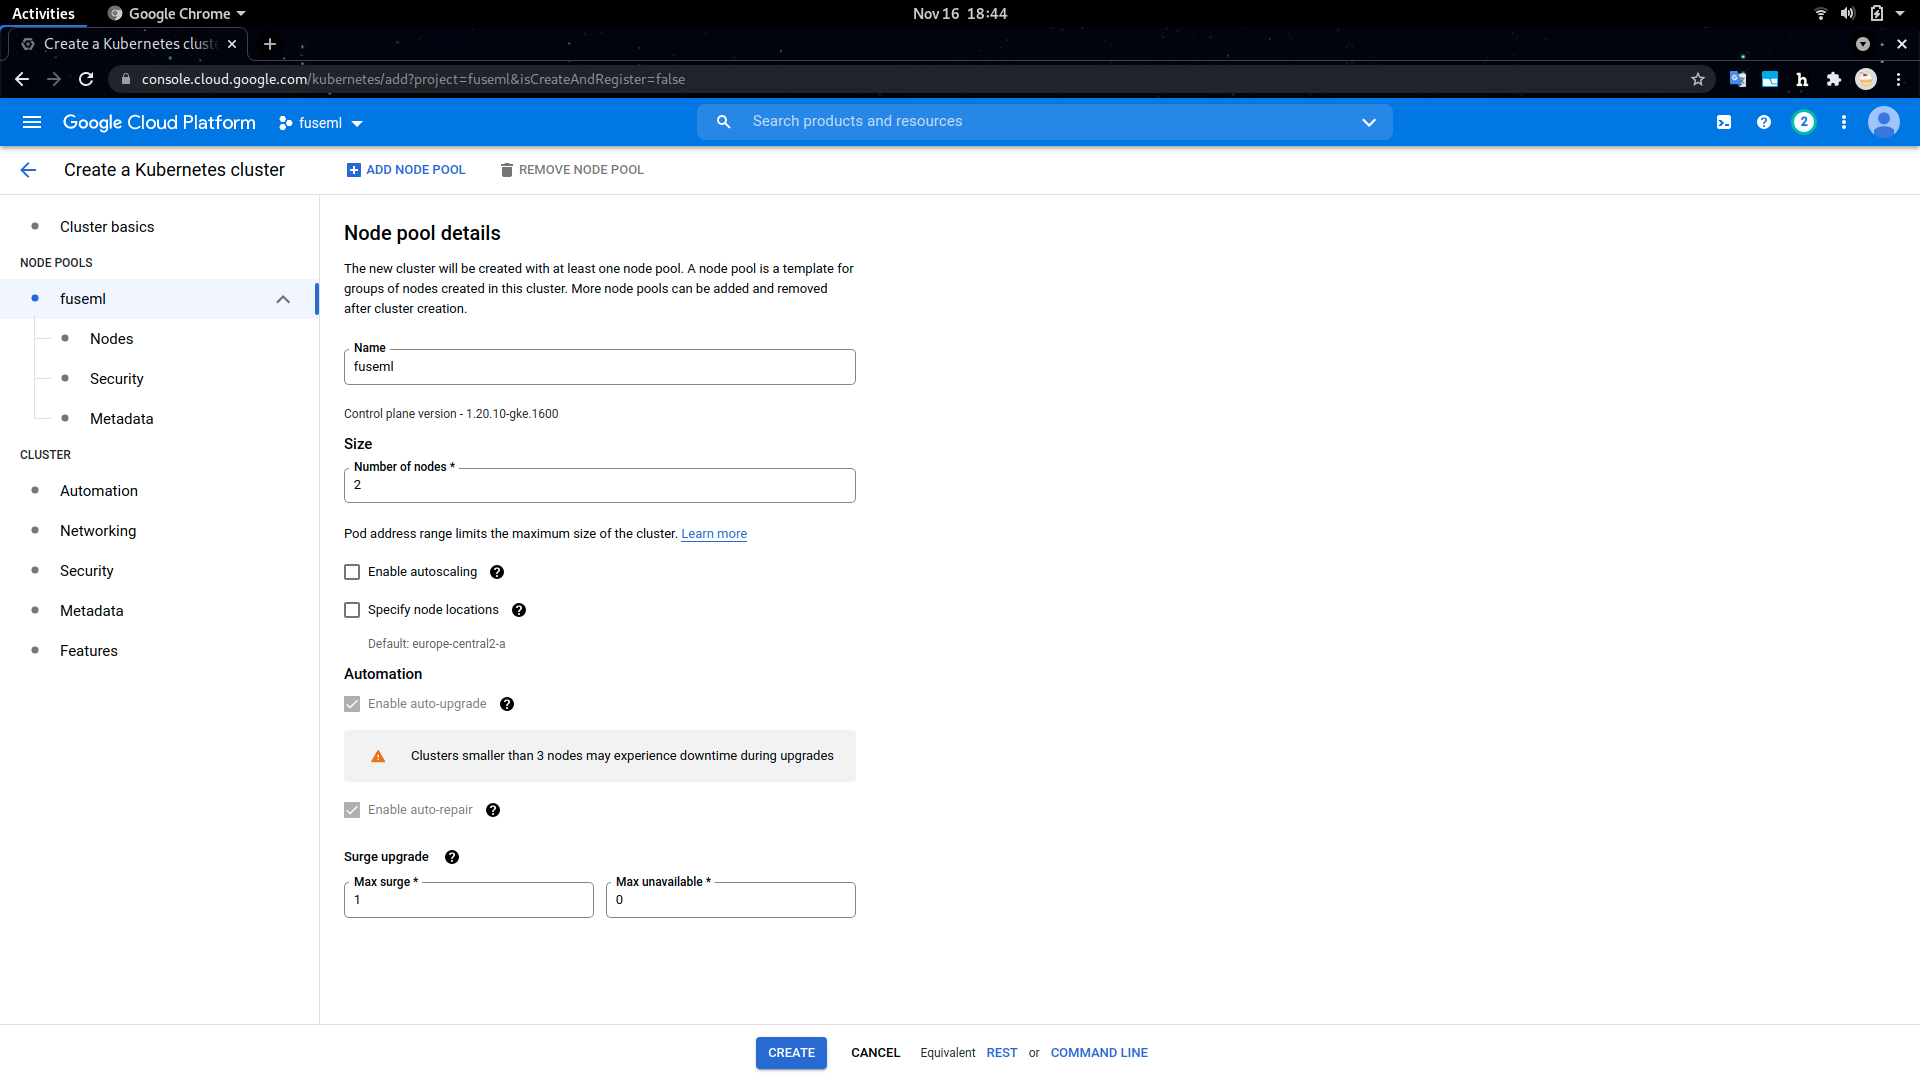Toggle the Enable auto-repair checkbox

pos(351,810)
